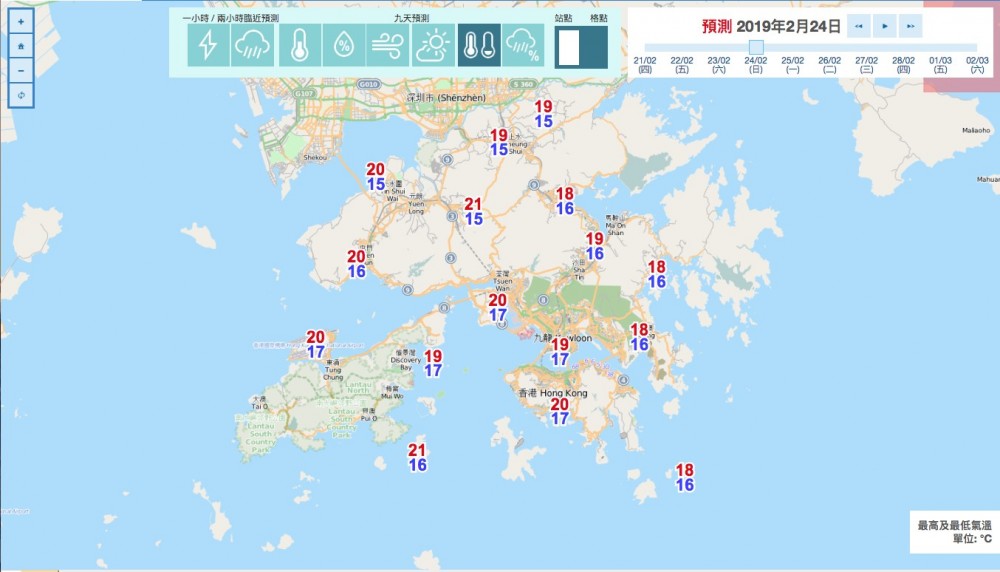Show the wind forecast layer

pos(387,45)
